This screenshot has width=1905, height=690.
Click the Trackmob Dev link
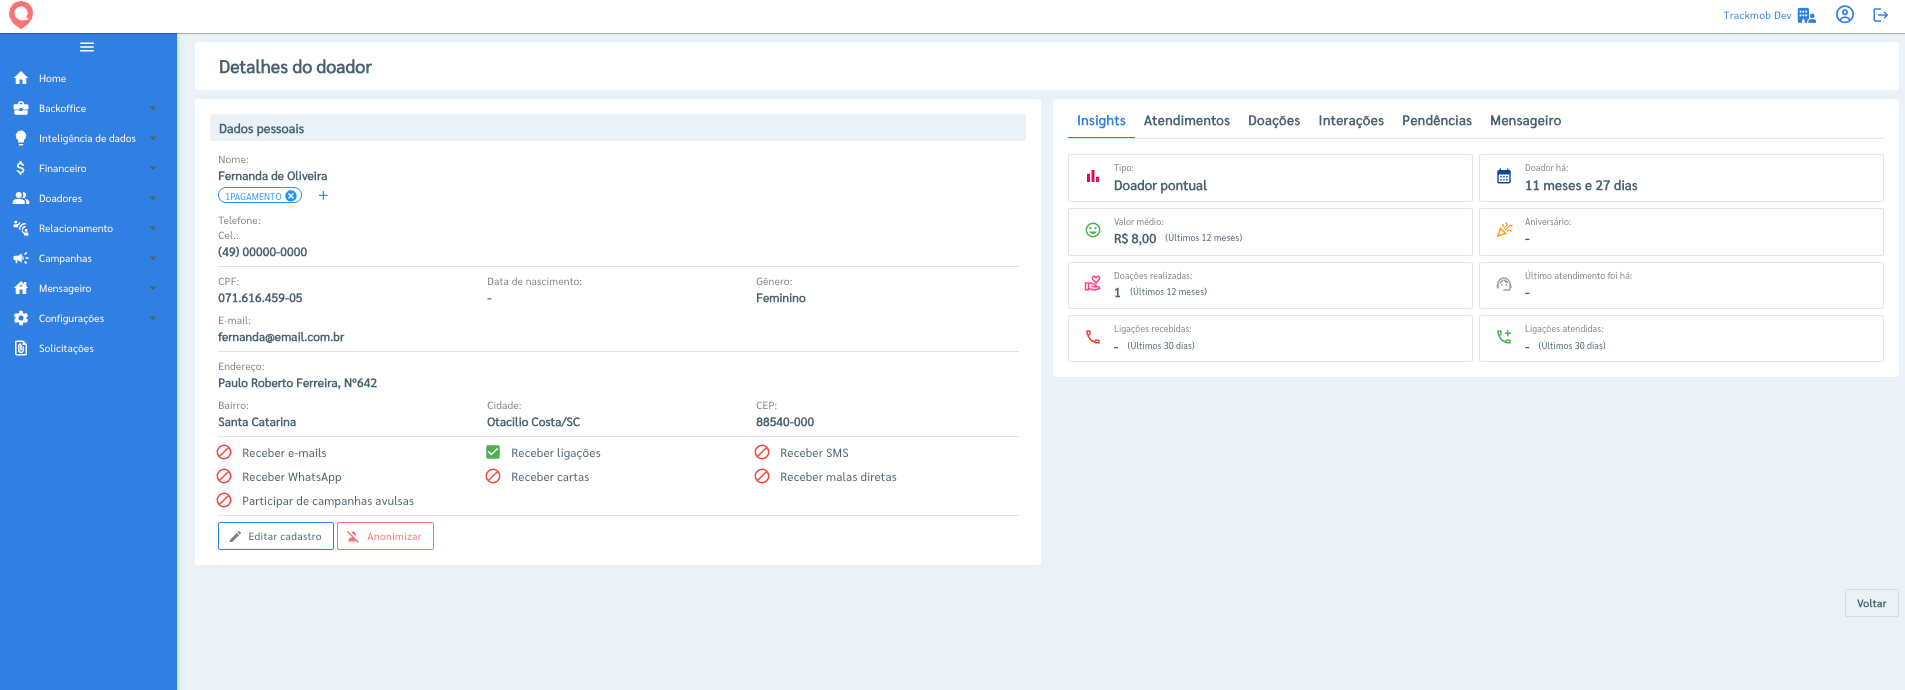1757,15
